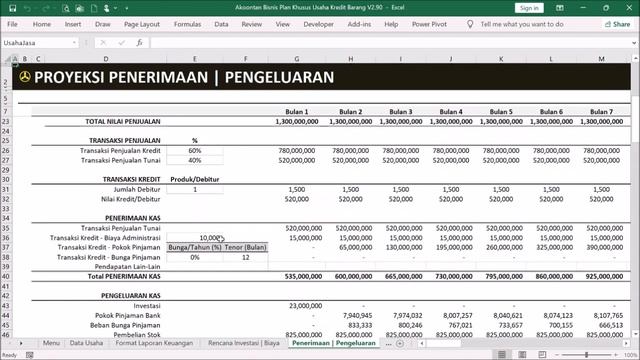Switch to the View tab
This screenshot has width=640, height=360.
282,24
